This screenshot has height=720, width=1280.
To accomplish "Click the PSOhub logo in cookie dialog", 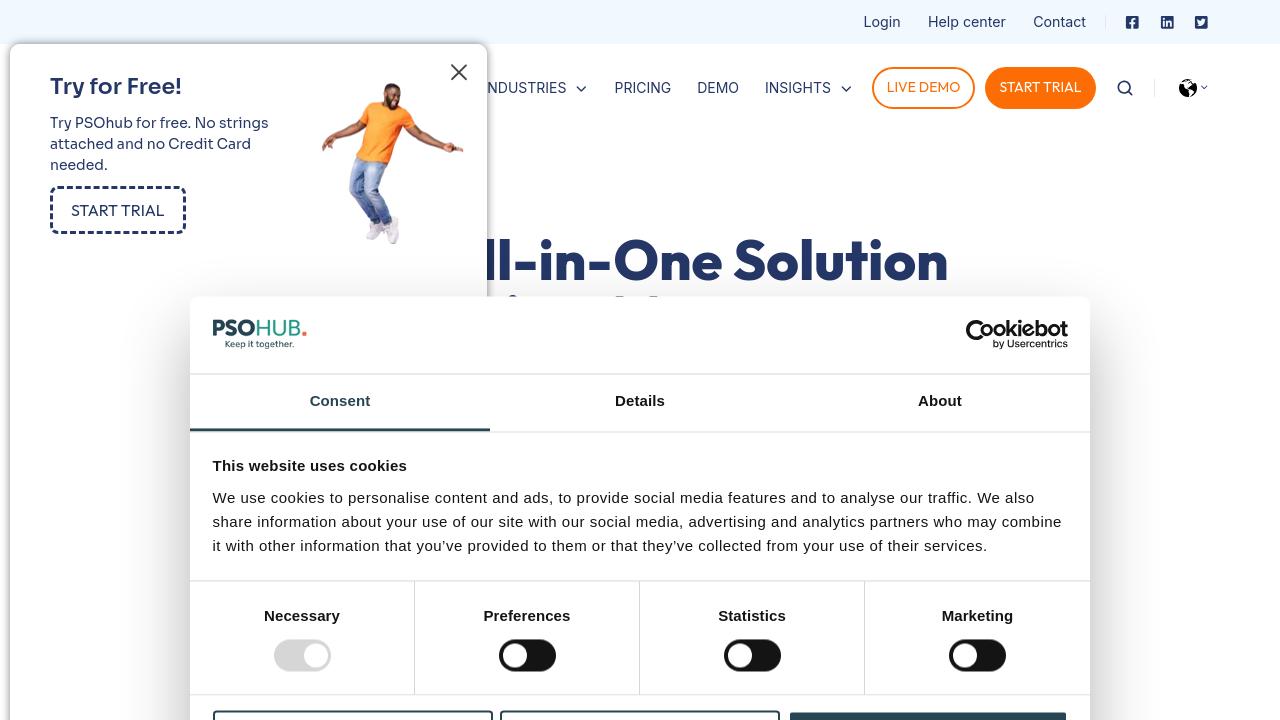I will [259, 334].
